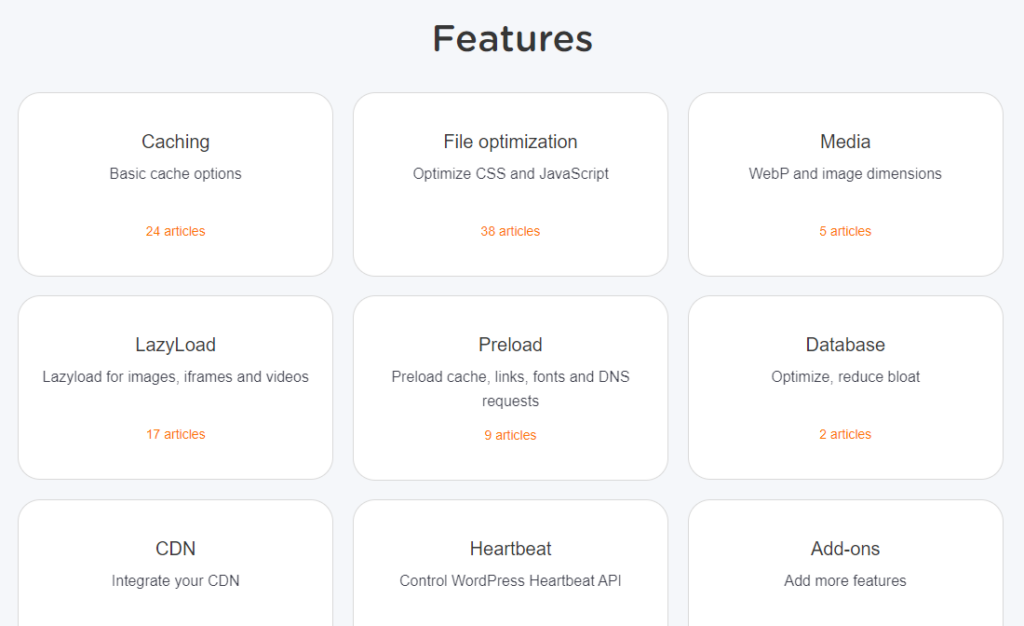Click 'Lazyload for images, iframes and videos' text
This screenshot has height=626, width=1024.
pyautogui.click(x=176, y=377)
